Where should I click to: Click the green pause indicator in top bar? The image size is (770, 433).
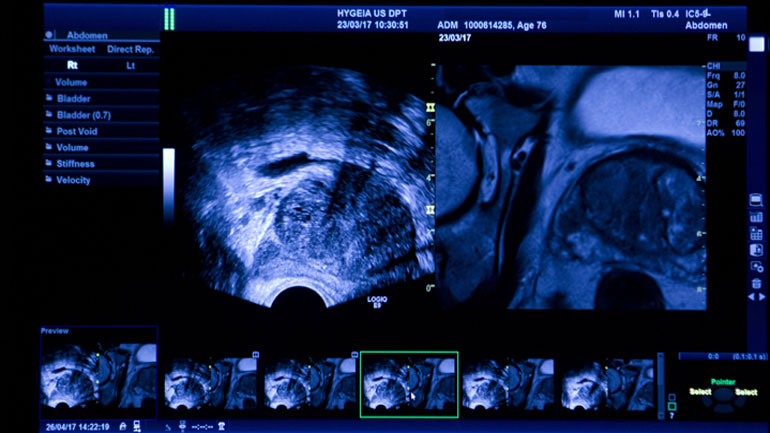pyautogui.click(x=169, y=19)
